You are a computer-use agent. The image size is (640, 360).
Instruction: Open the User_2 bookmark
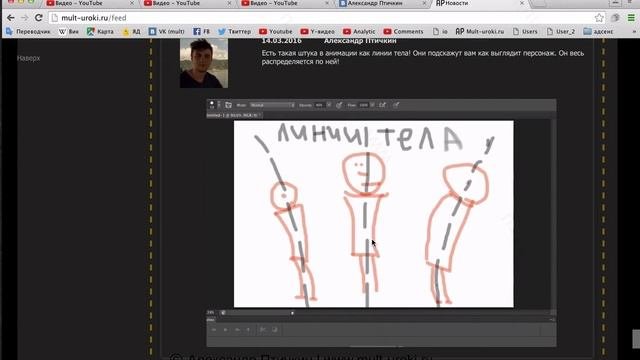[x=561, y=31]
